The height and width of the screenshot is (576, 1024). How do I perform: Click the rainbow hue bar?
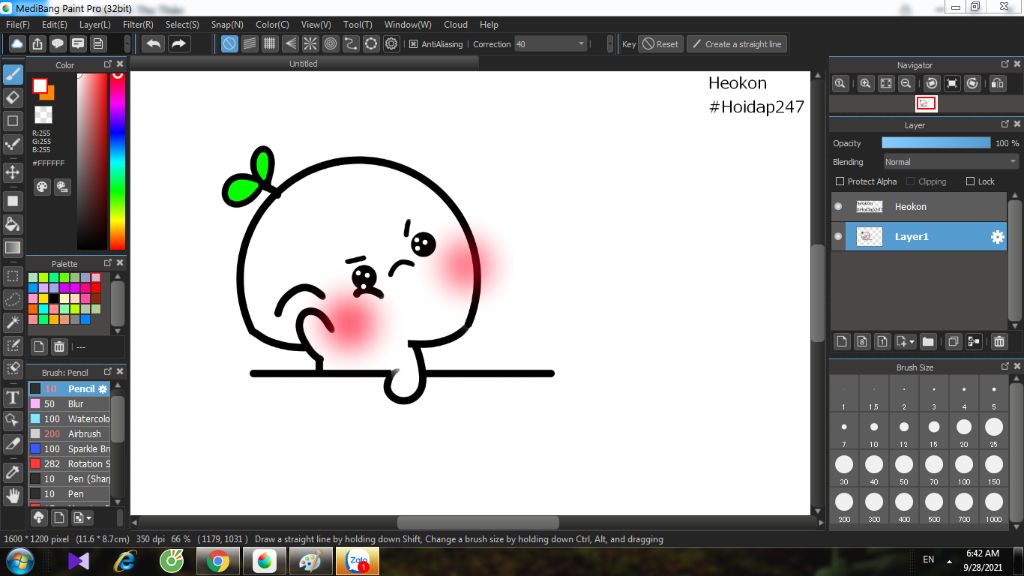[x=118, y=161]
